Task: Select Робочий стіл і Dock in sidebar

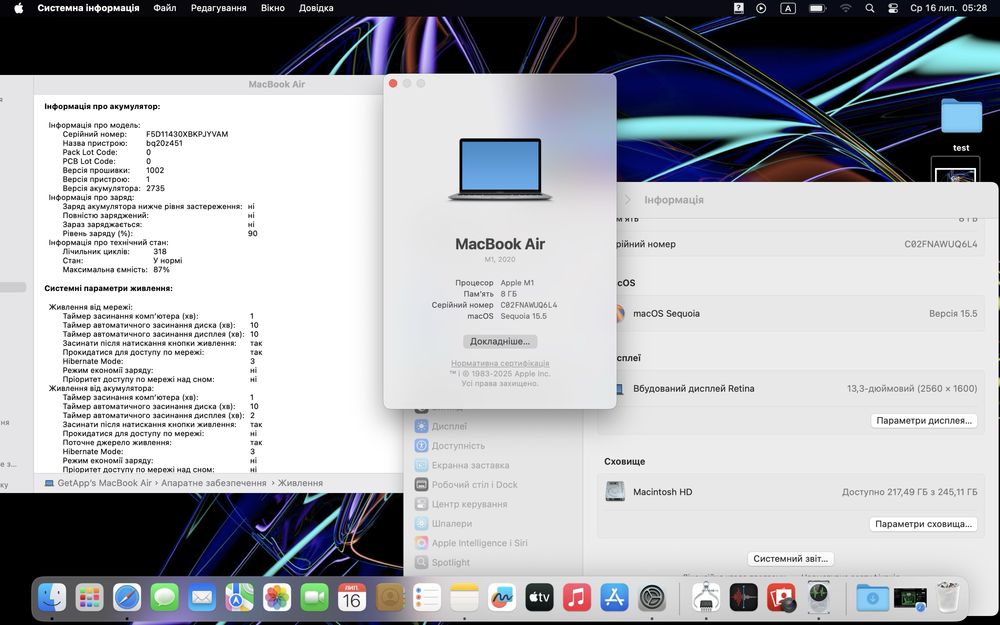Action: tap(466, 485)
